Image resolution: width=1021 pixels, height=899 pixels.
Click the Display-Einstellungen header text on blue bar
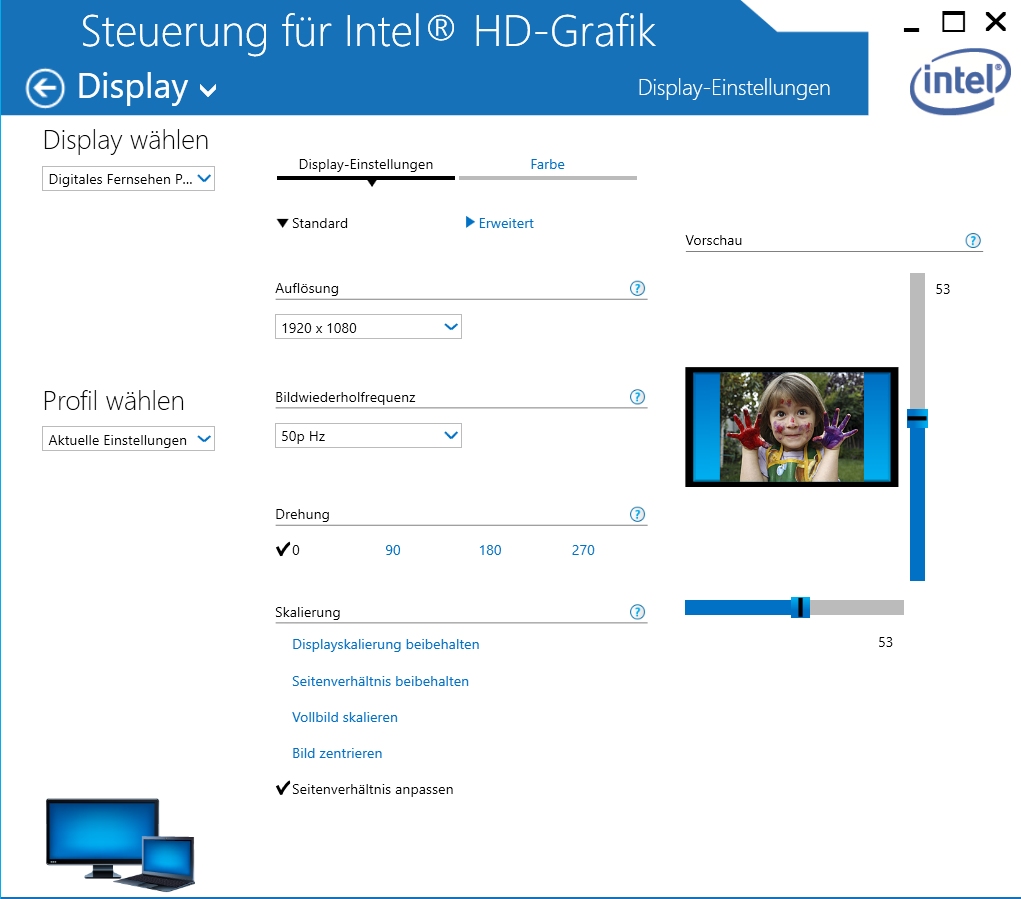tap(734, 88)
